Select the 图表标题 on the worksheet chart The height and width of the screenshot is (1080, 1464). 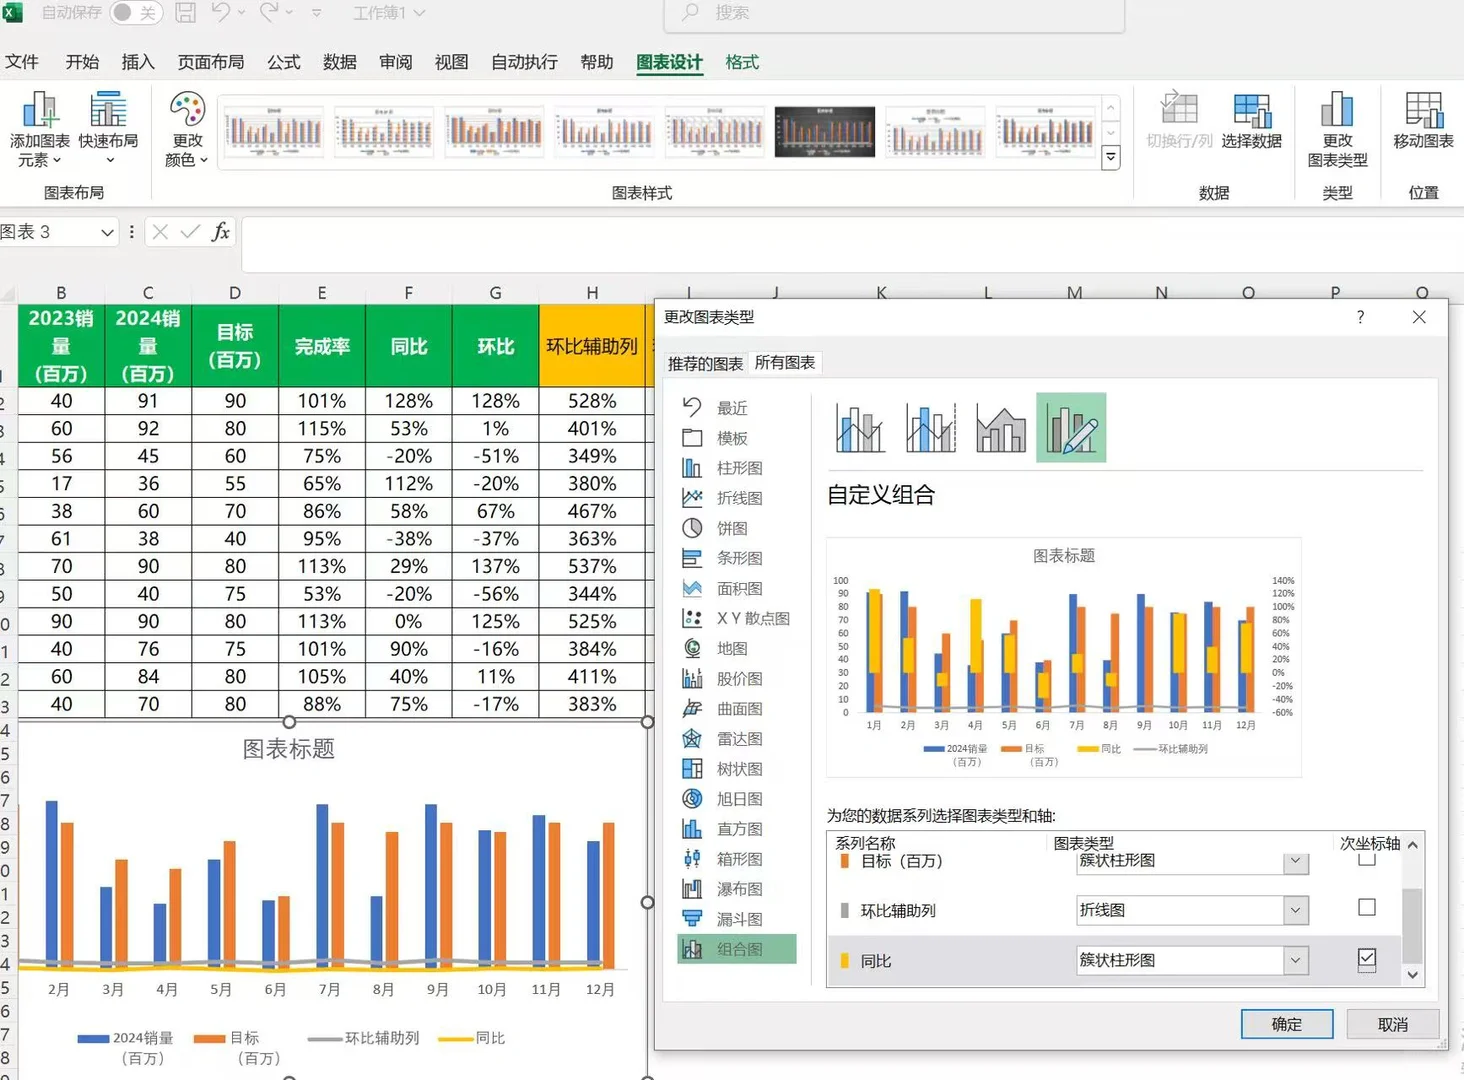(289, 749)
